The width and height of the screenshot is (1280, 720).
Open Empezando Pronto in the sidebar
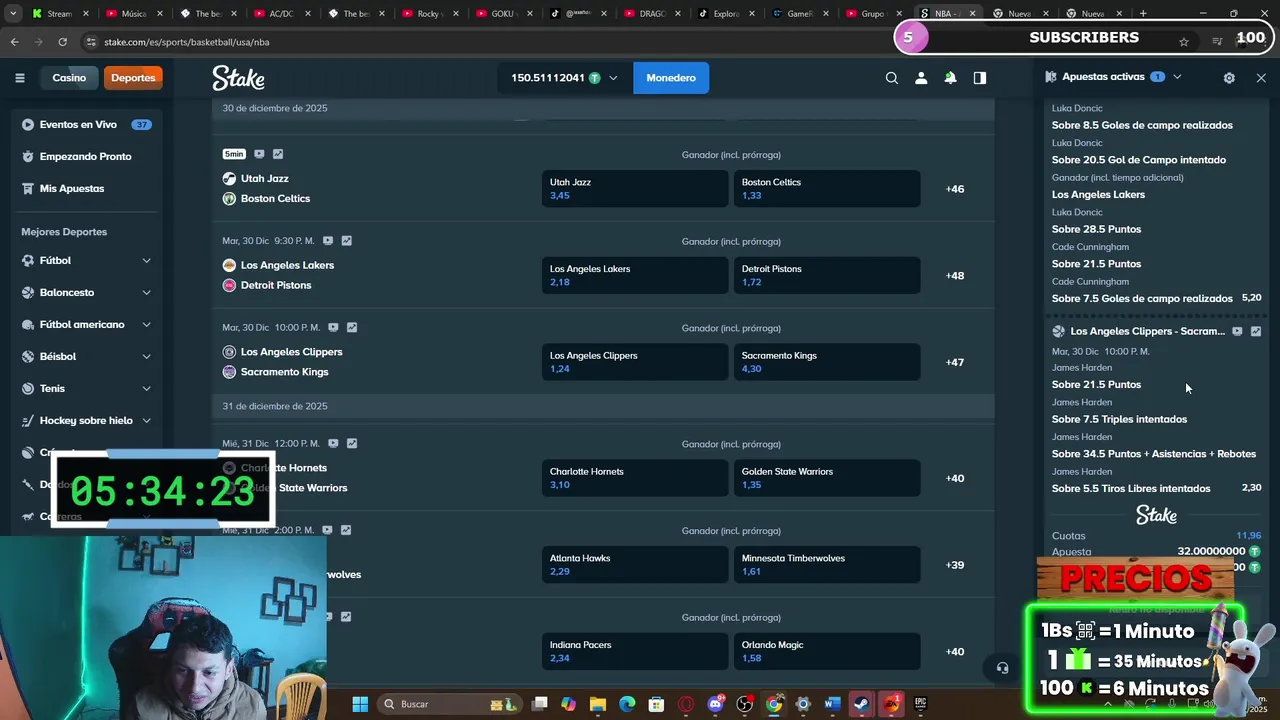tap(86, 156)
